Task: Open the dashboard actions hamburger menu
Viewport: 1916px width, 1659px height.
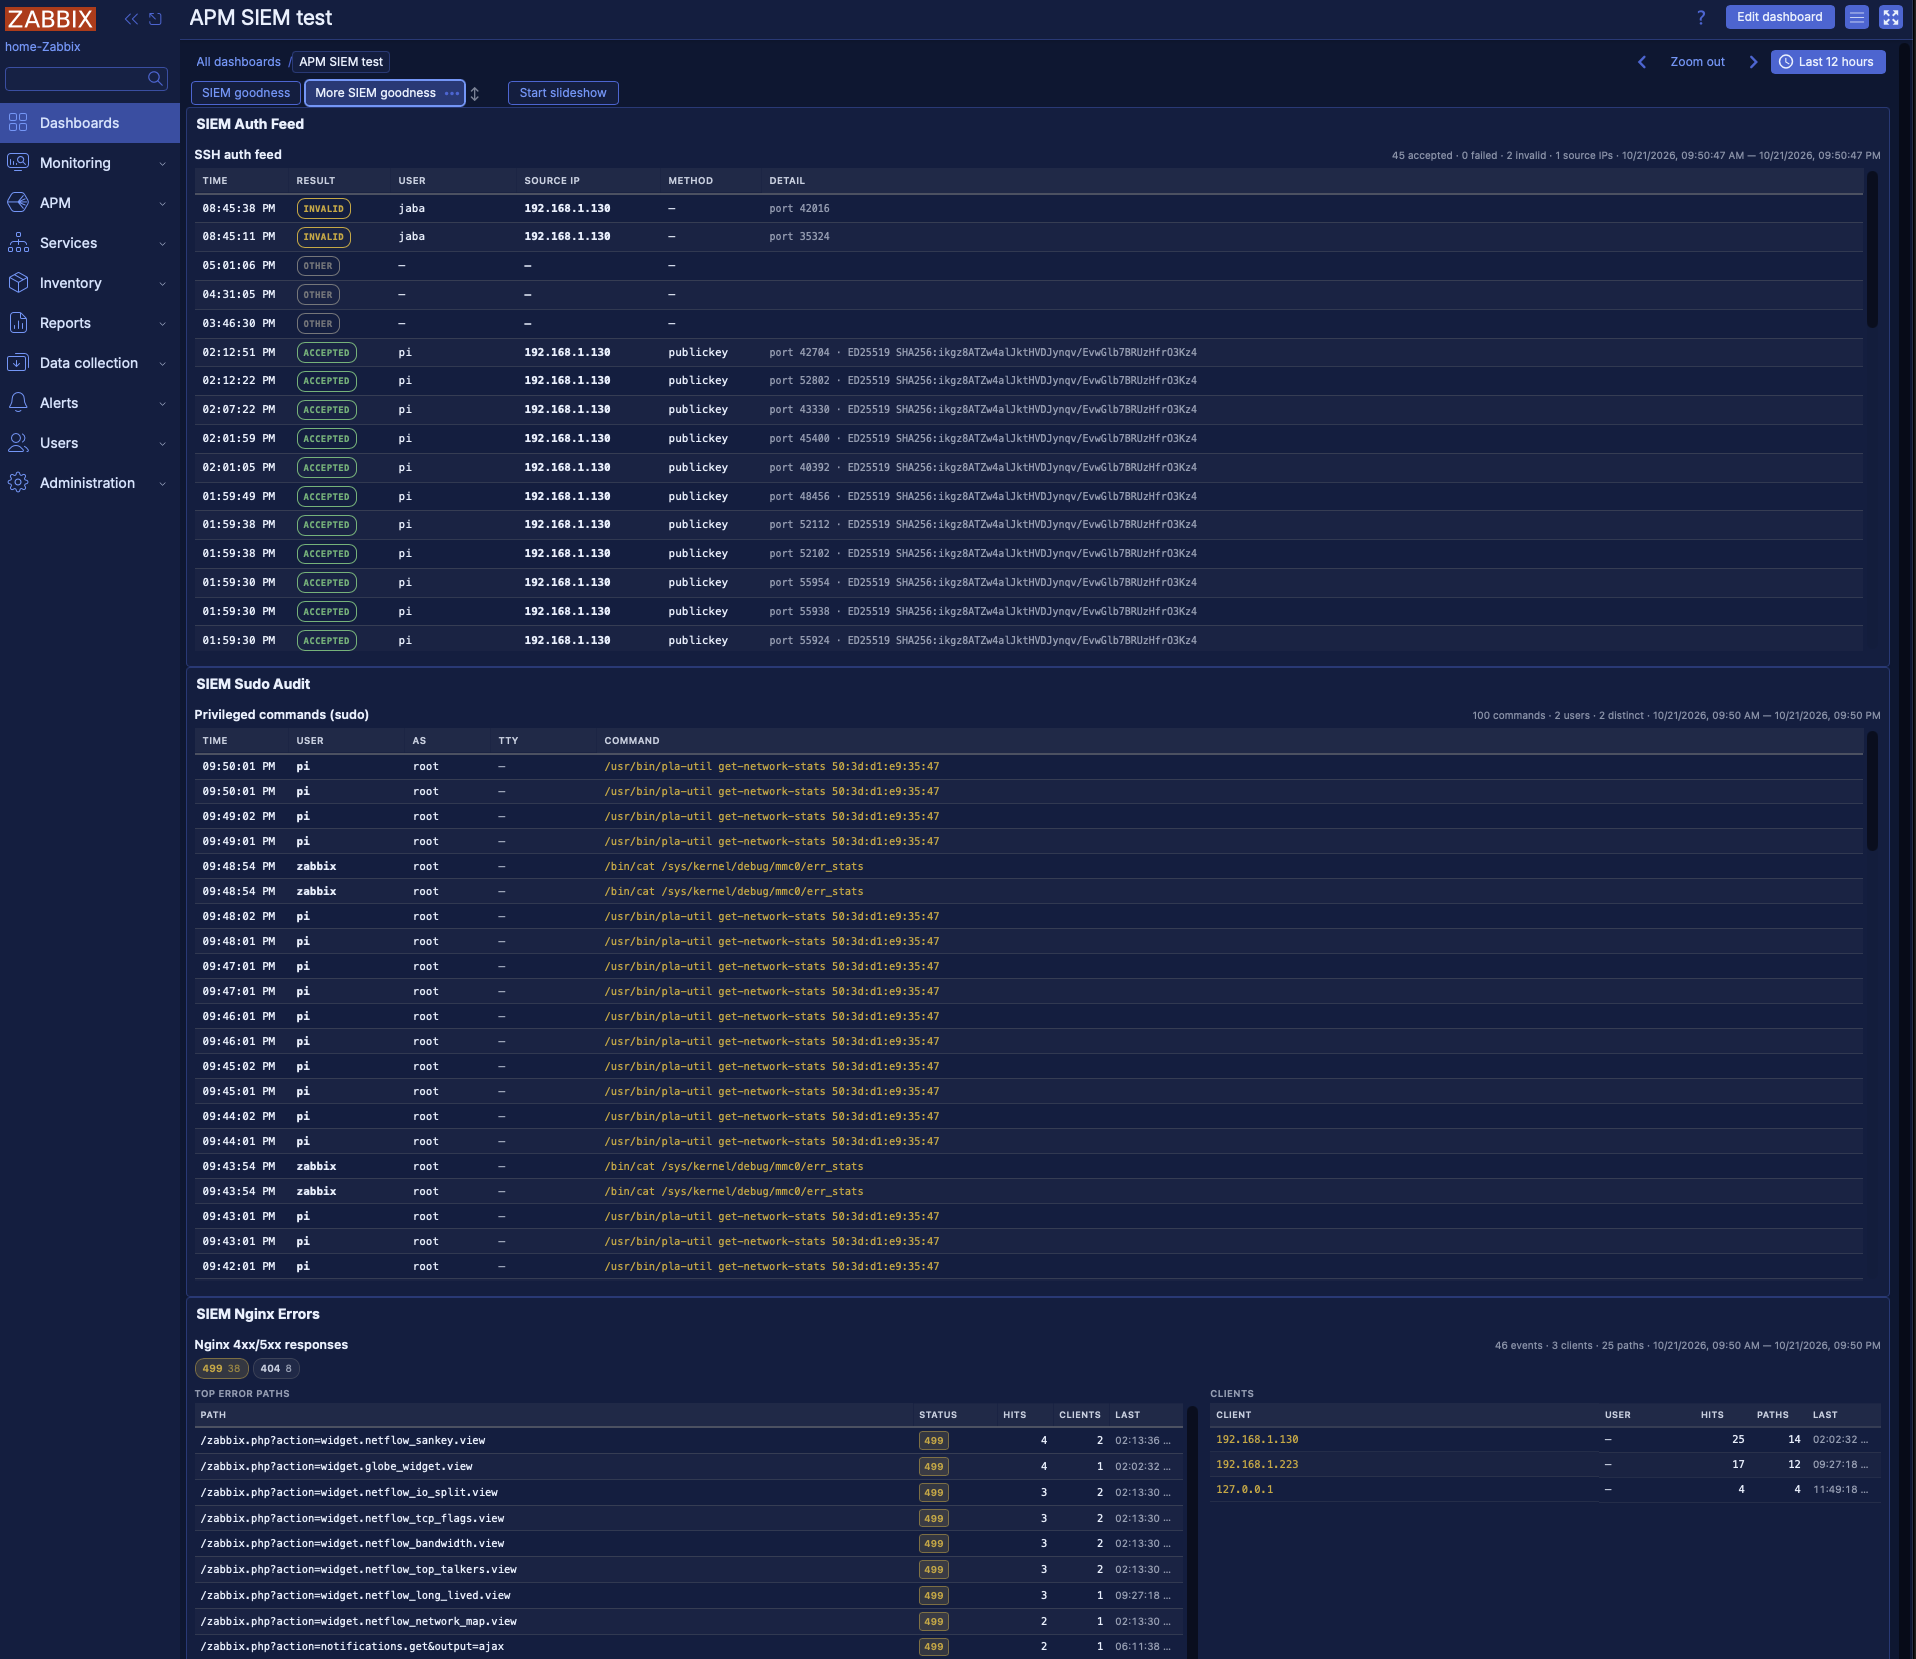Action: [1857, 17]
